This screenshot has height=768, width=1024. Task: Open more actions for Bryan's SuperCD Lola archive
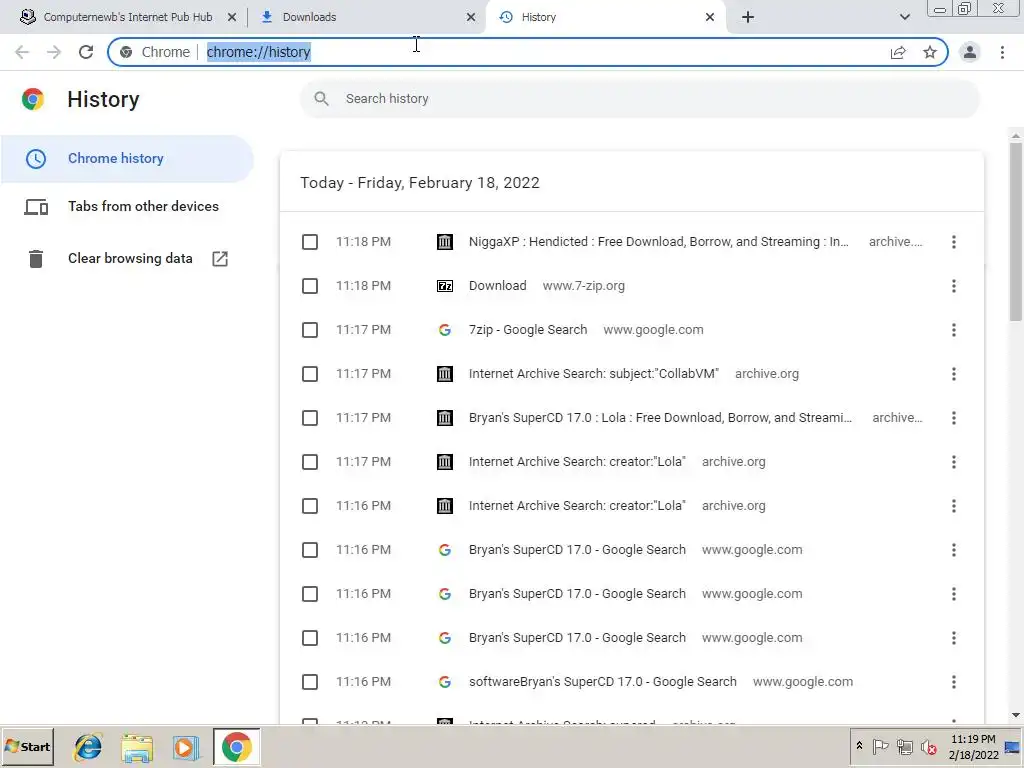pos(953,418)
